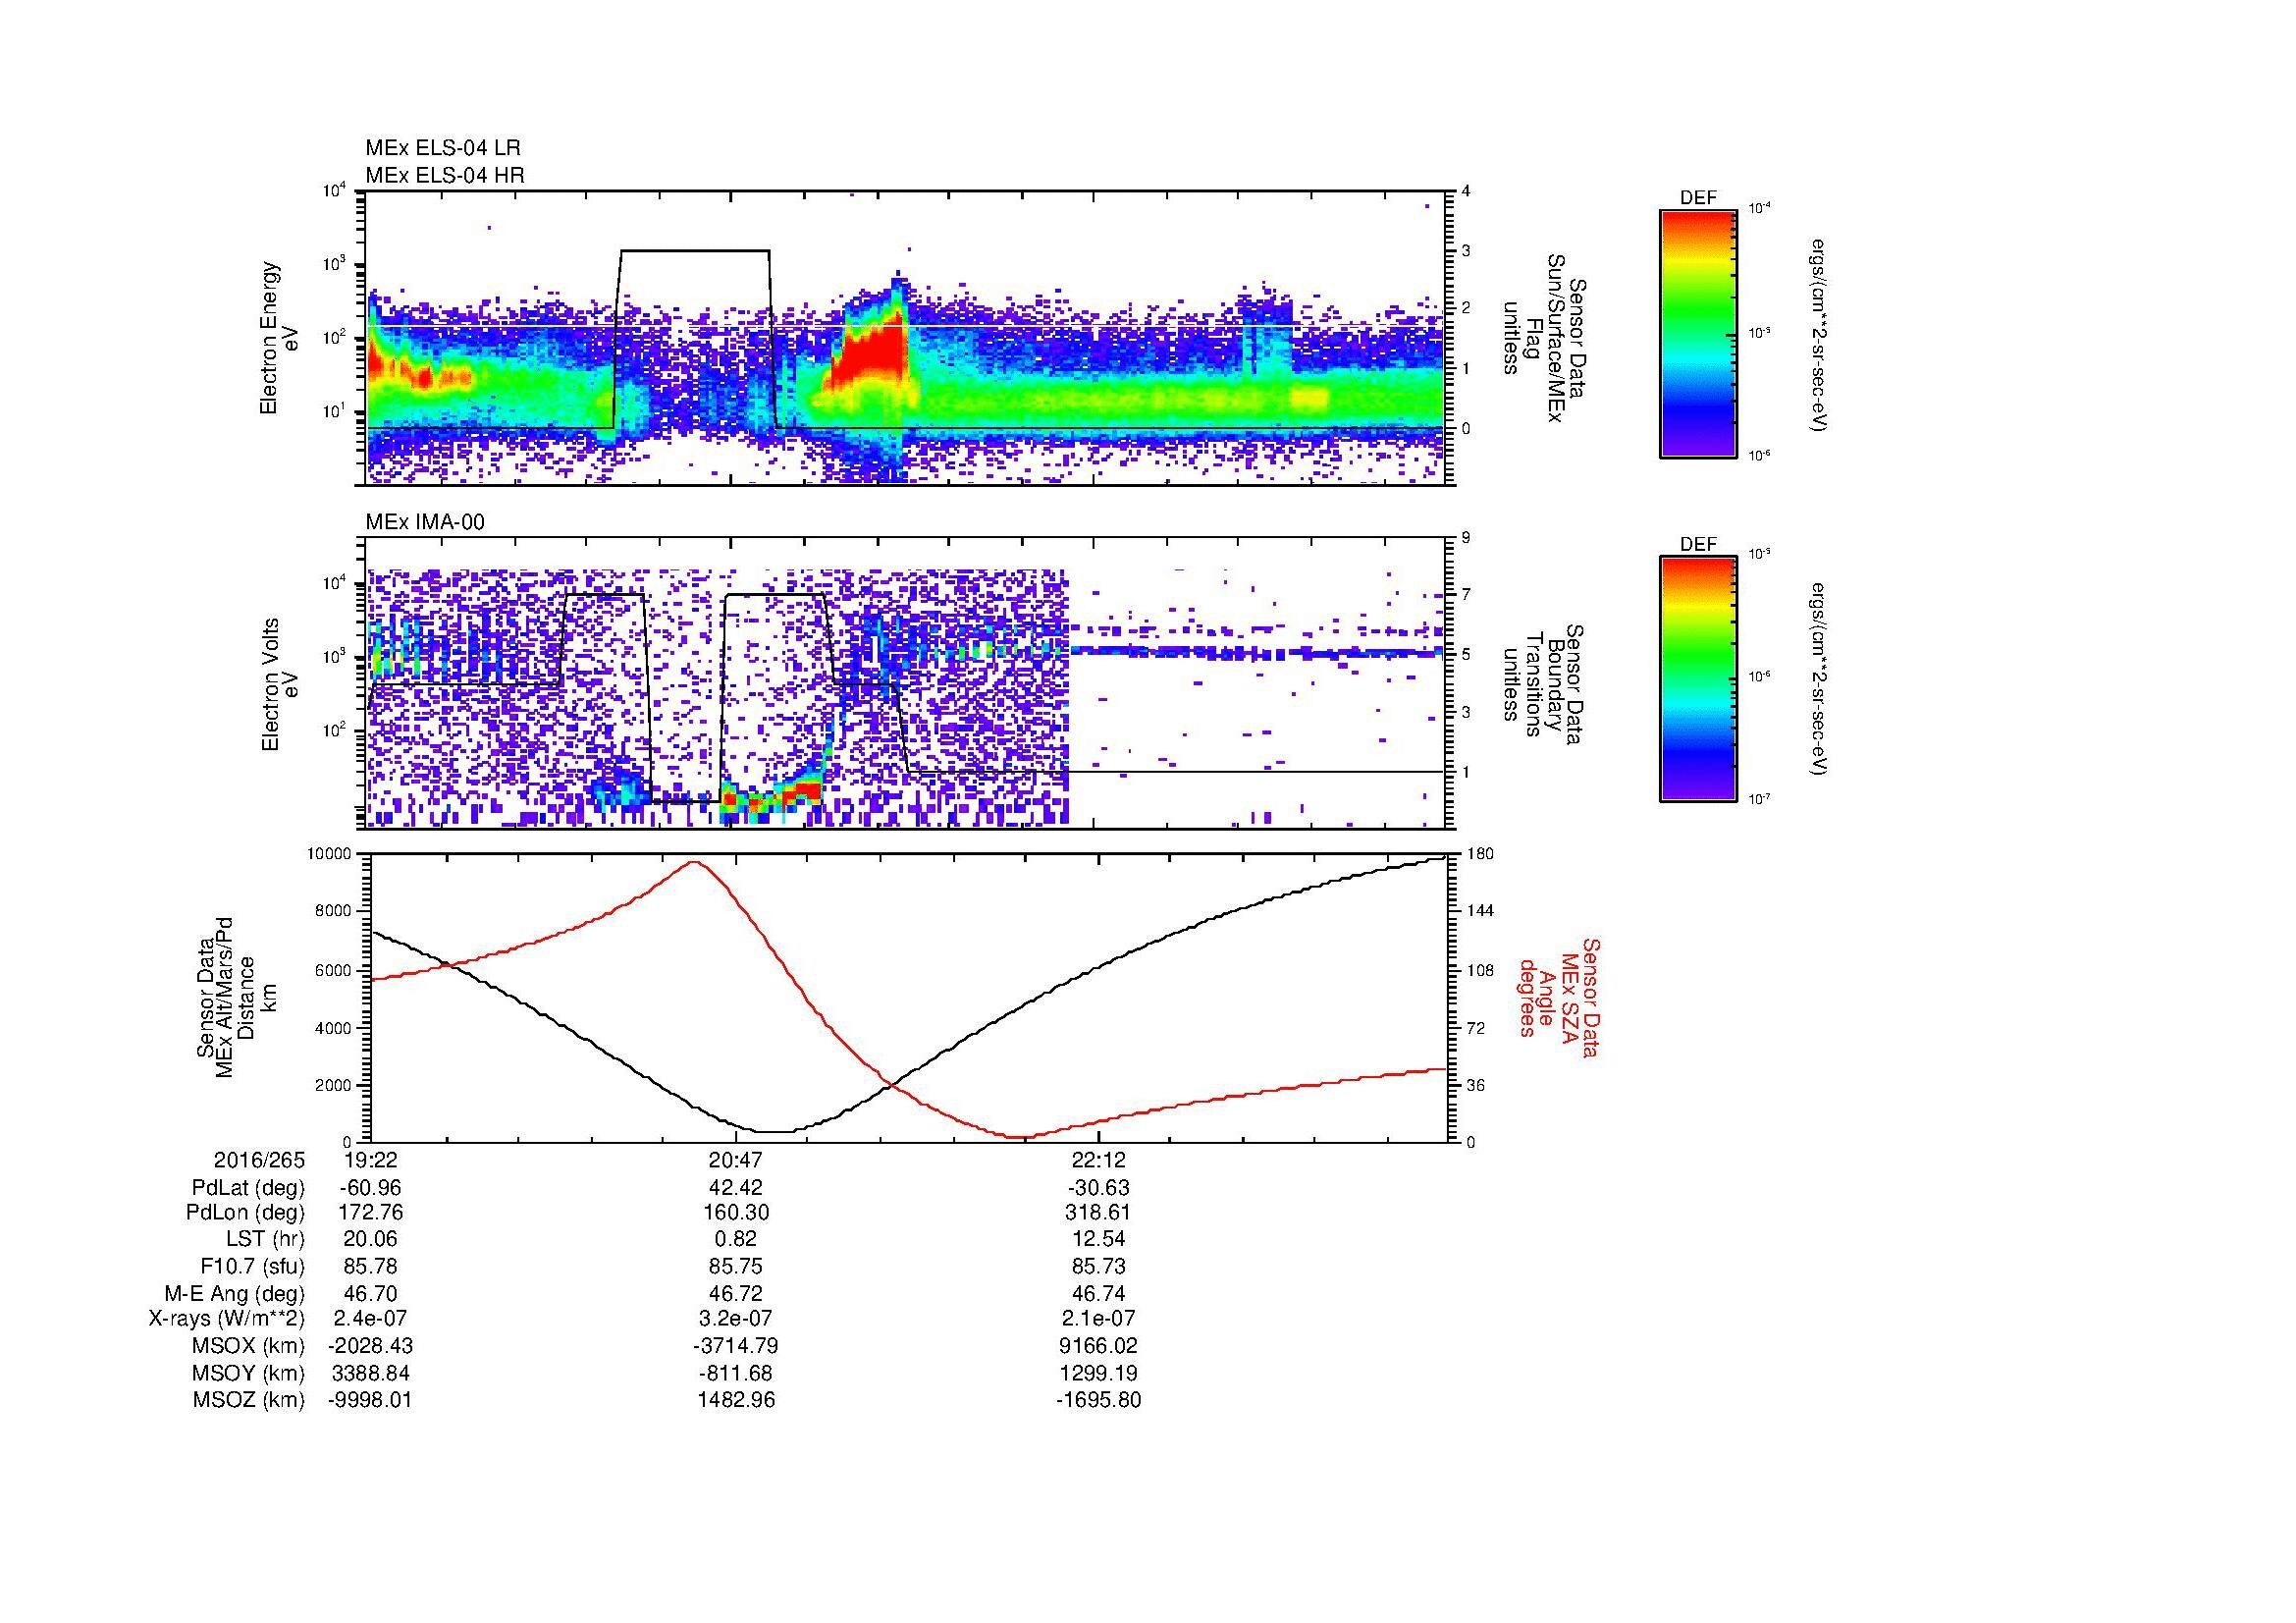Click the date label '2016/265'
The height and width of the screenshot is (1623, 2296).
pos(259,1160)
